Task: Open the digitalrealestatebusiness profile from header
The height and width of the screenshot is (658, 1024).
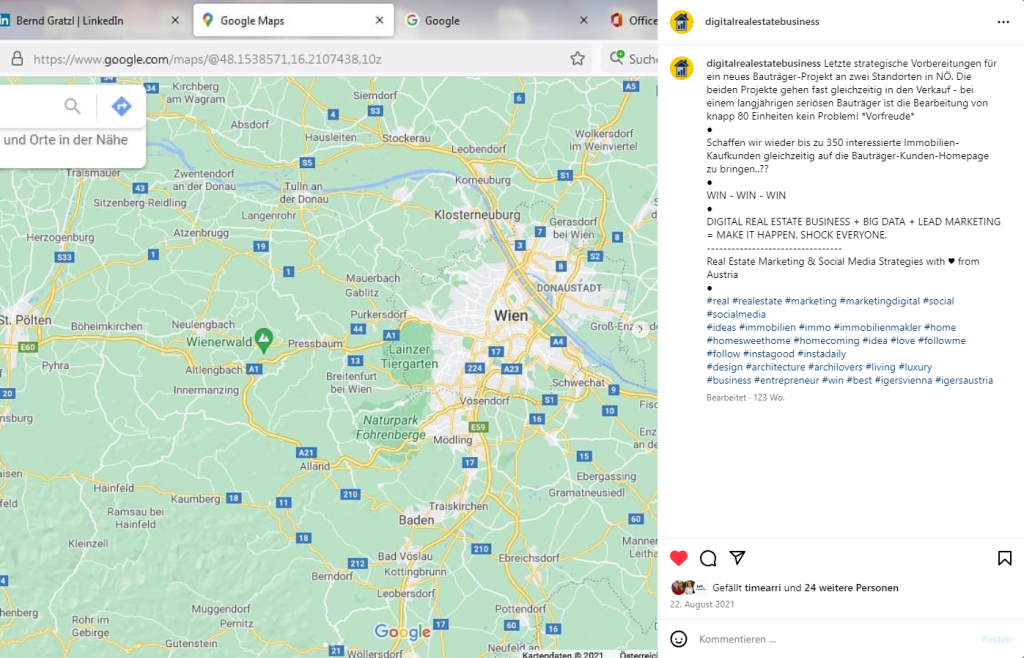Action: click(762, 21)
